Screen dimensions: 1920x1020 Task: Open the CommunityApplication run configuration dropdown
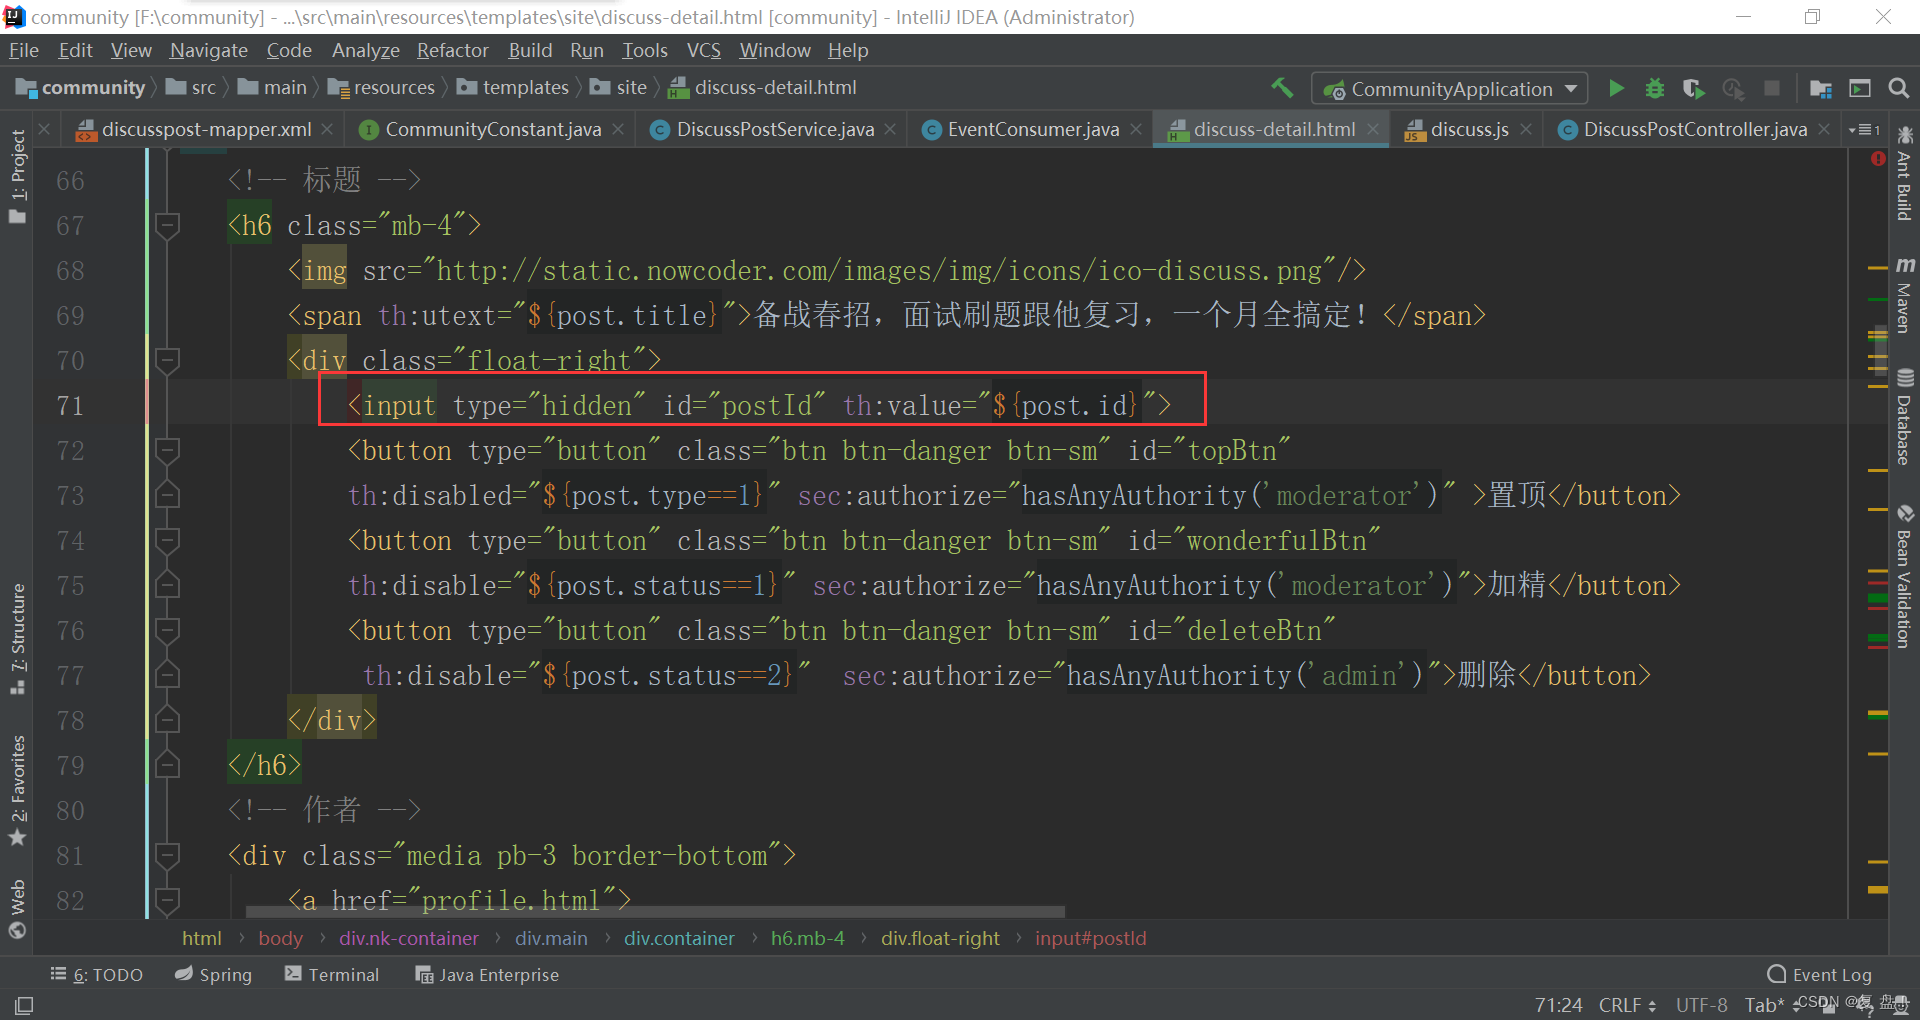(x=1449, y=89)
